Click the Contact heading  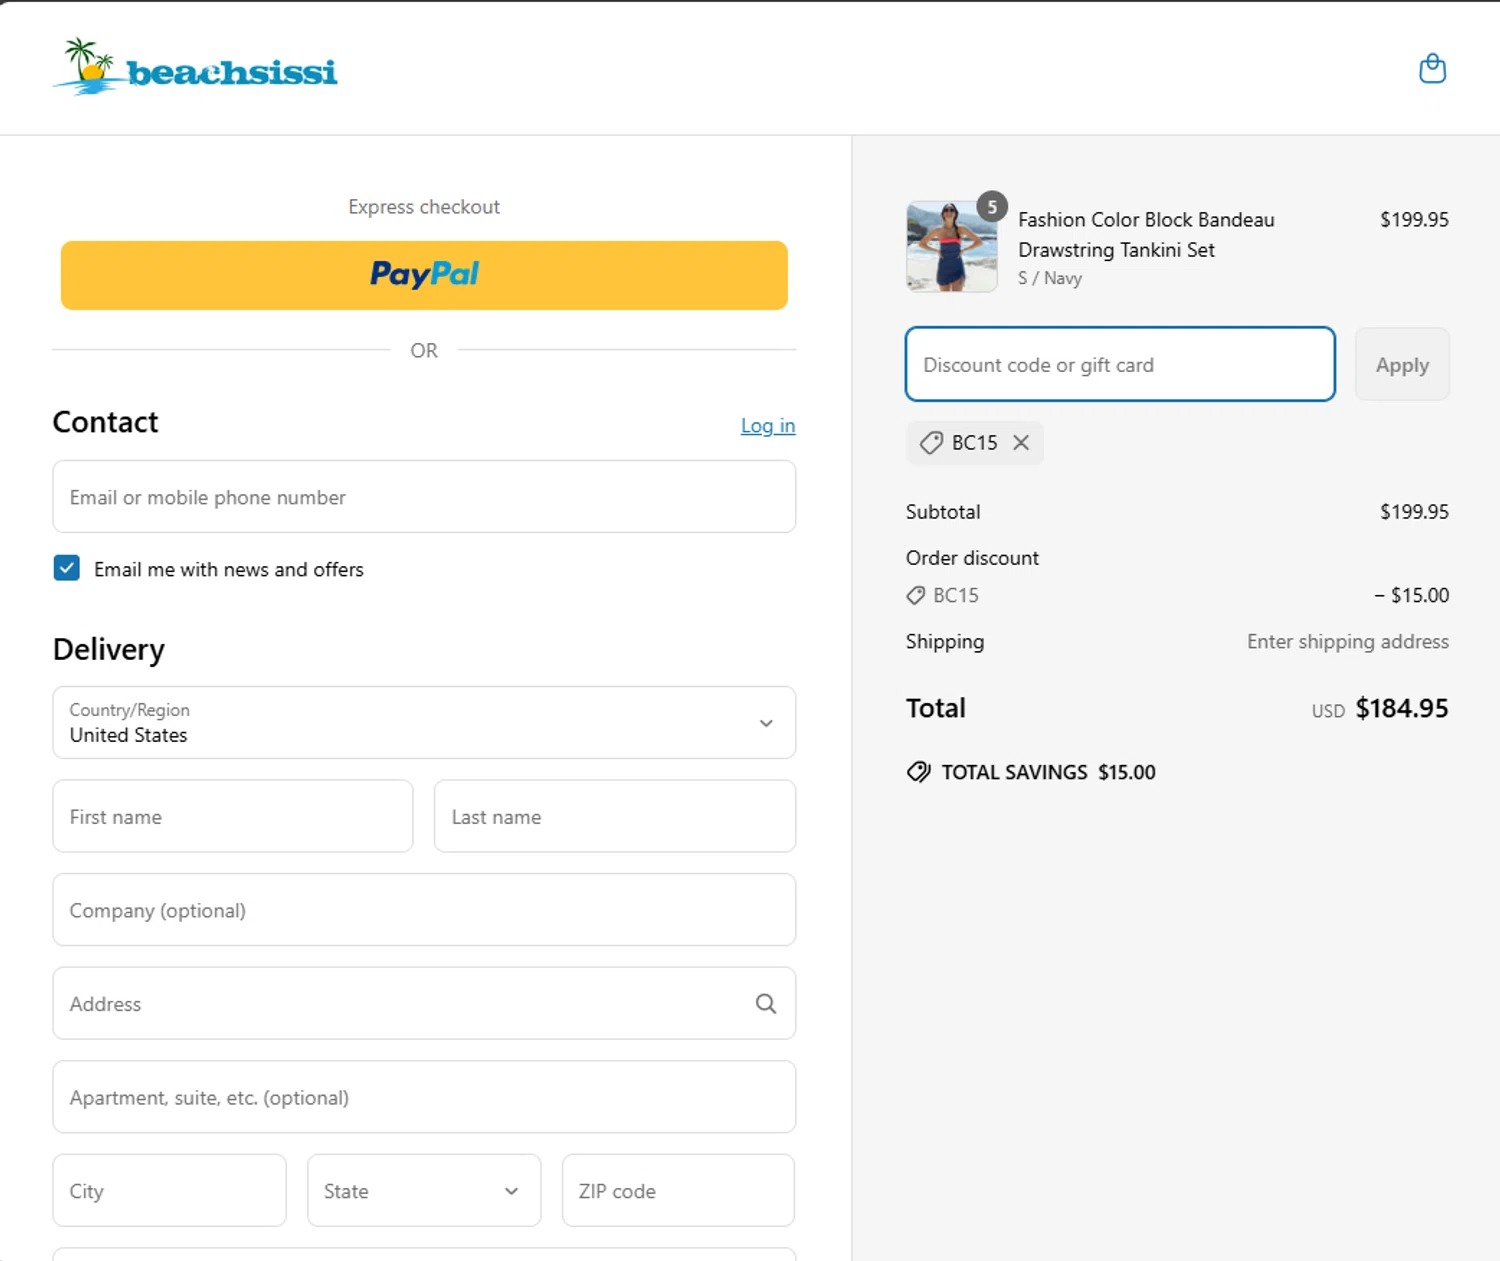[x=105, y=422]
